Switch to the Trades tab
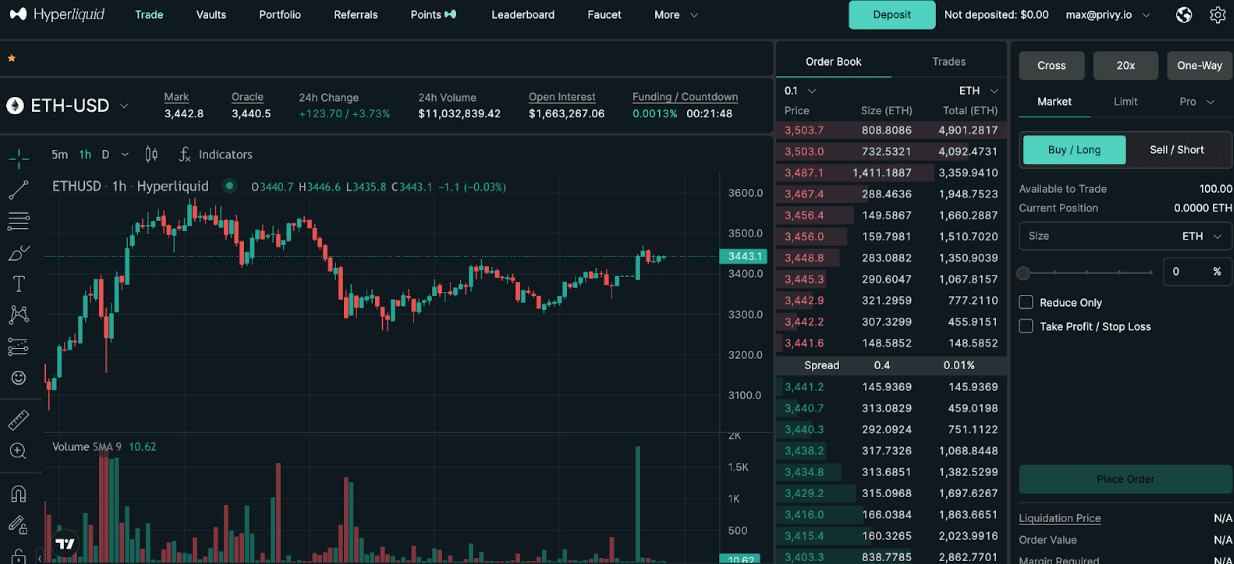 coord(948,62)
